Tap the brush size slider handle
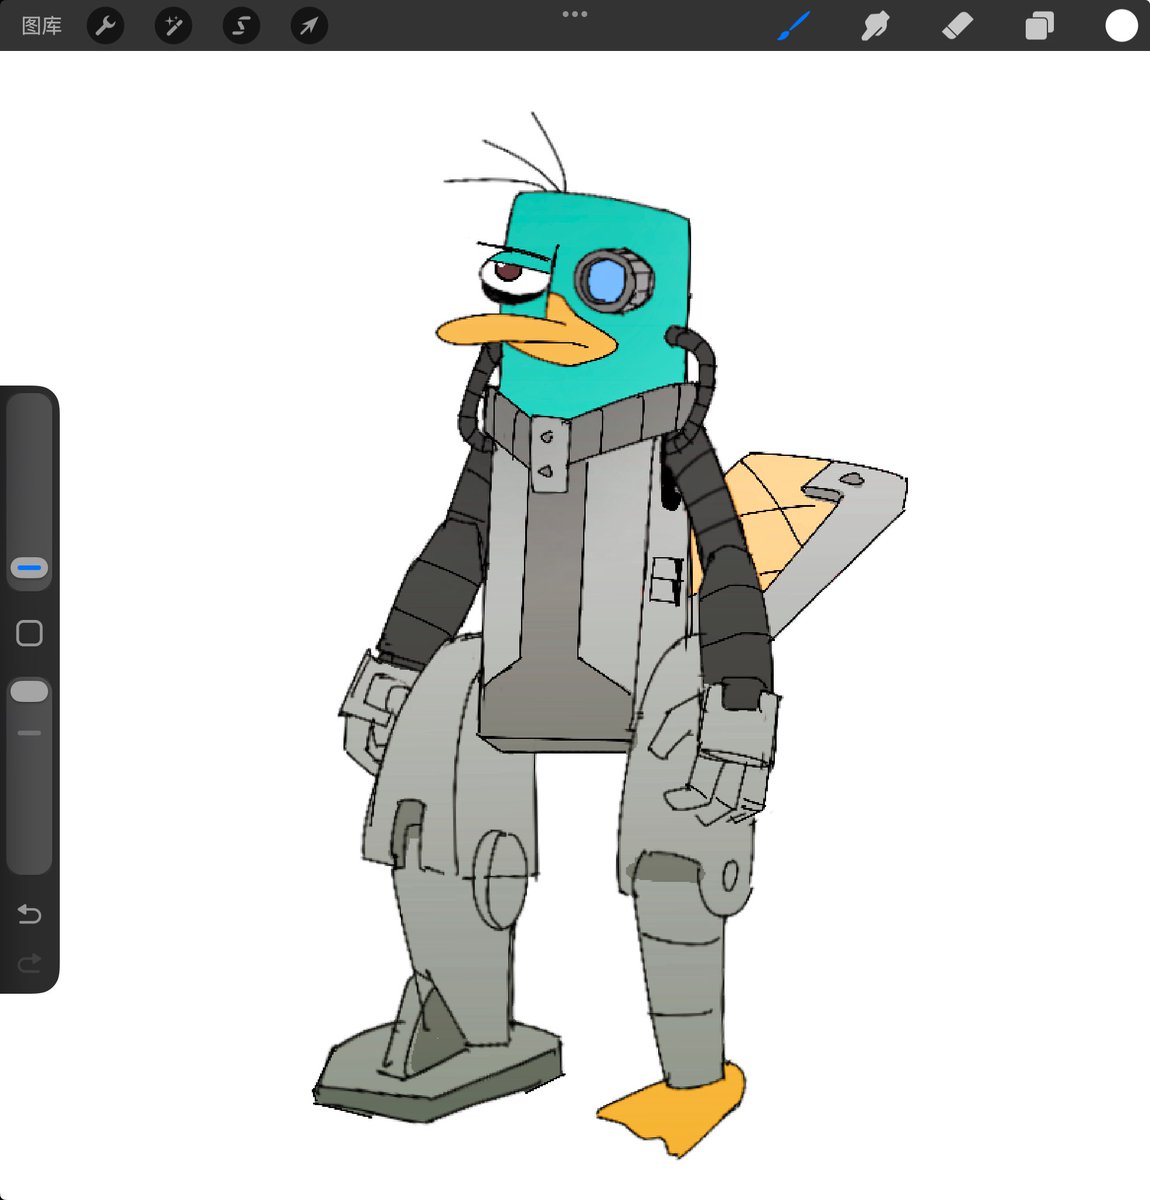 pyautogui.click(x=29, y=568)
